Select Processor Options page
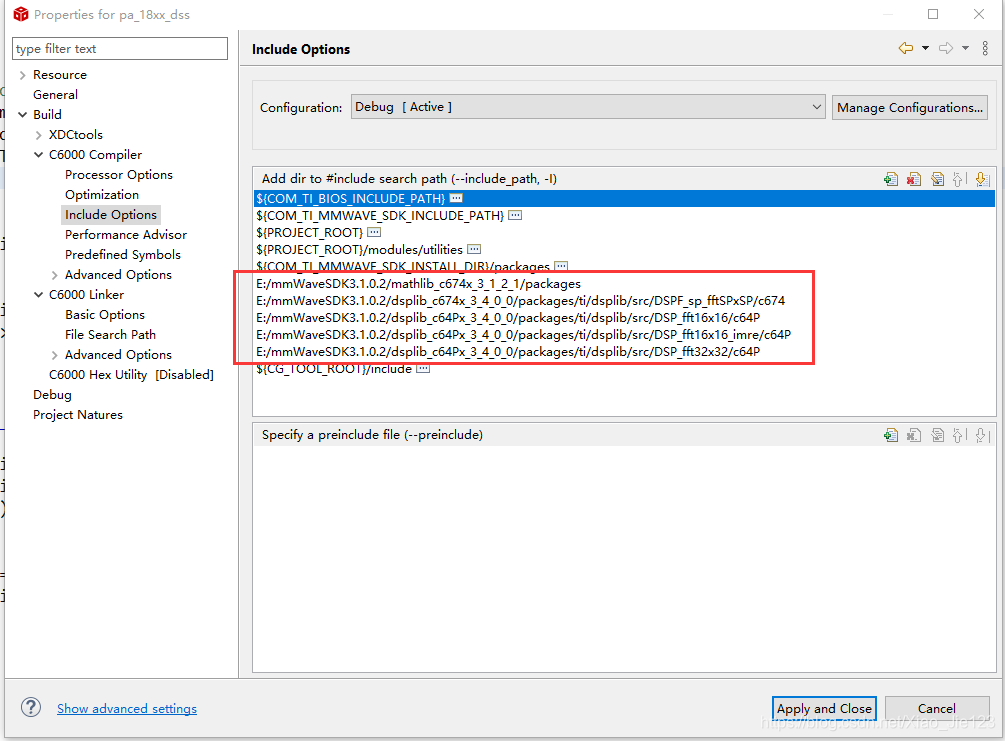This screenshot has height=741, width=1005. pos(119,174)
